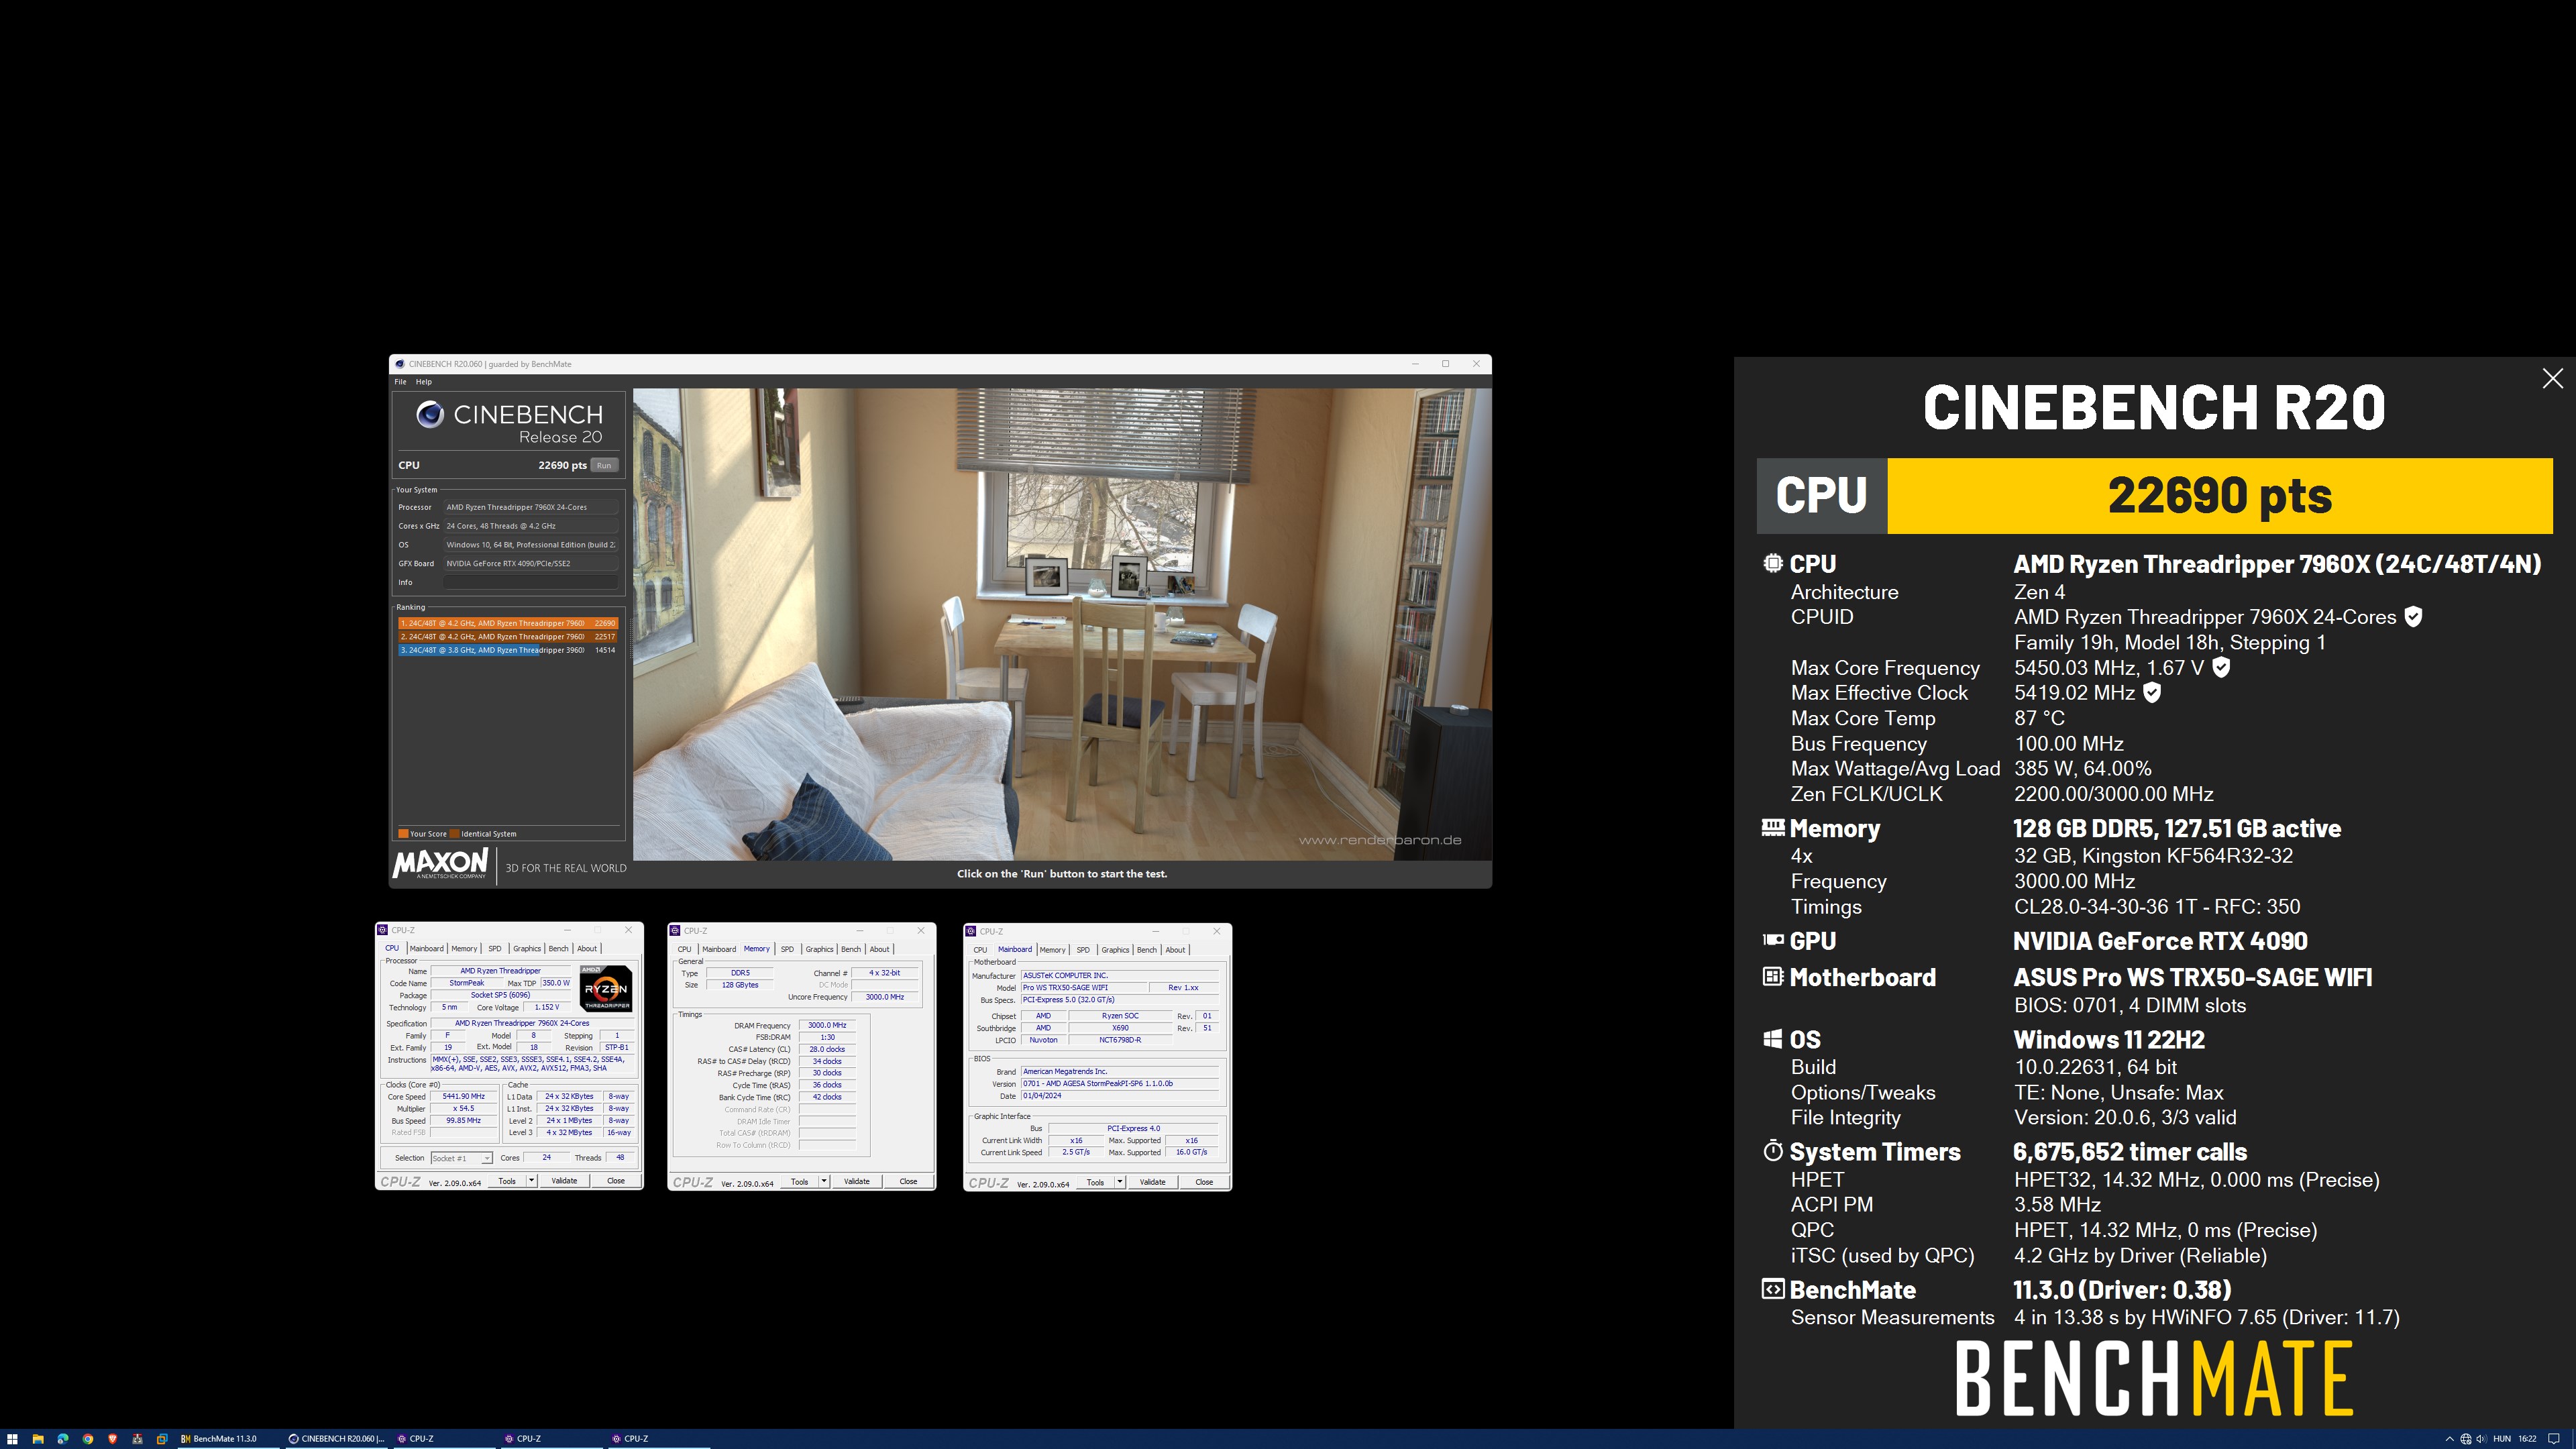Click the title icon of CPU-Z Memory window
Viewport: 2576px width, 1449px height.
pos(675,931)
